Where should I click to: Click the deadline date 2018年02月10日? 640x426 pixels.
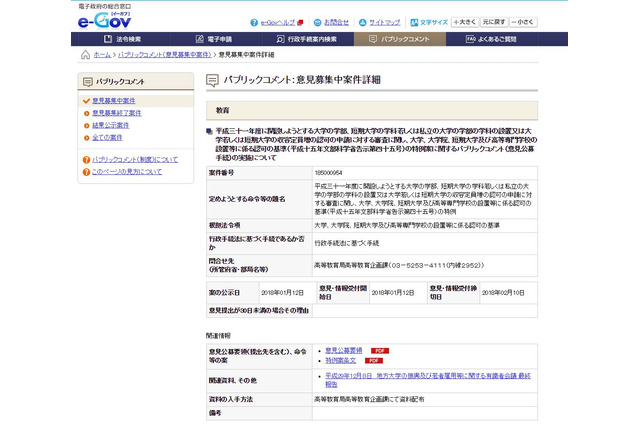503,293
